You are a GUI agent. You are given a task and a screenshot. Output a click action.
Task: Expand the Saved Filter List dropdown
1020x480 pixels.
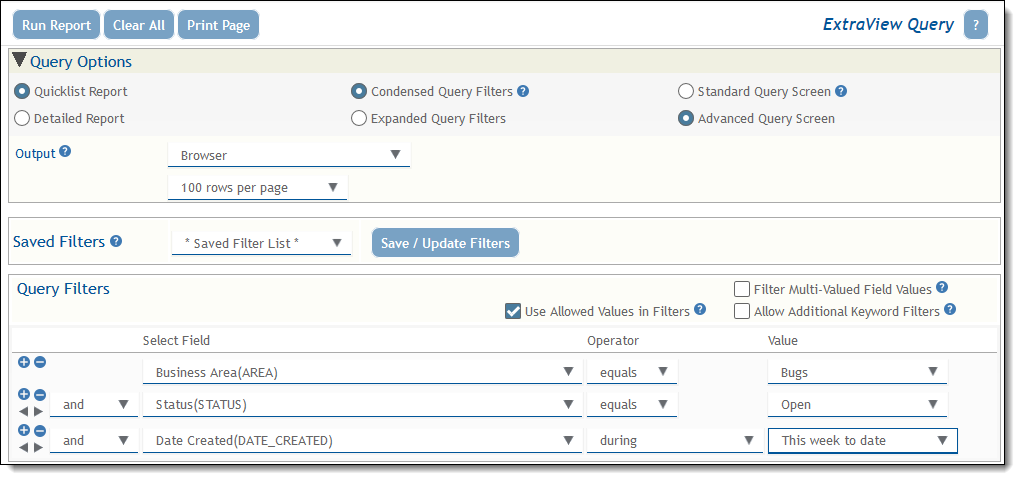point(261,243)
